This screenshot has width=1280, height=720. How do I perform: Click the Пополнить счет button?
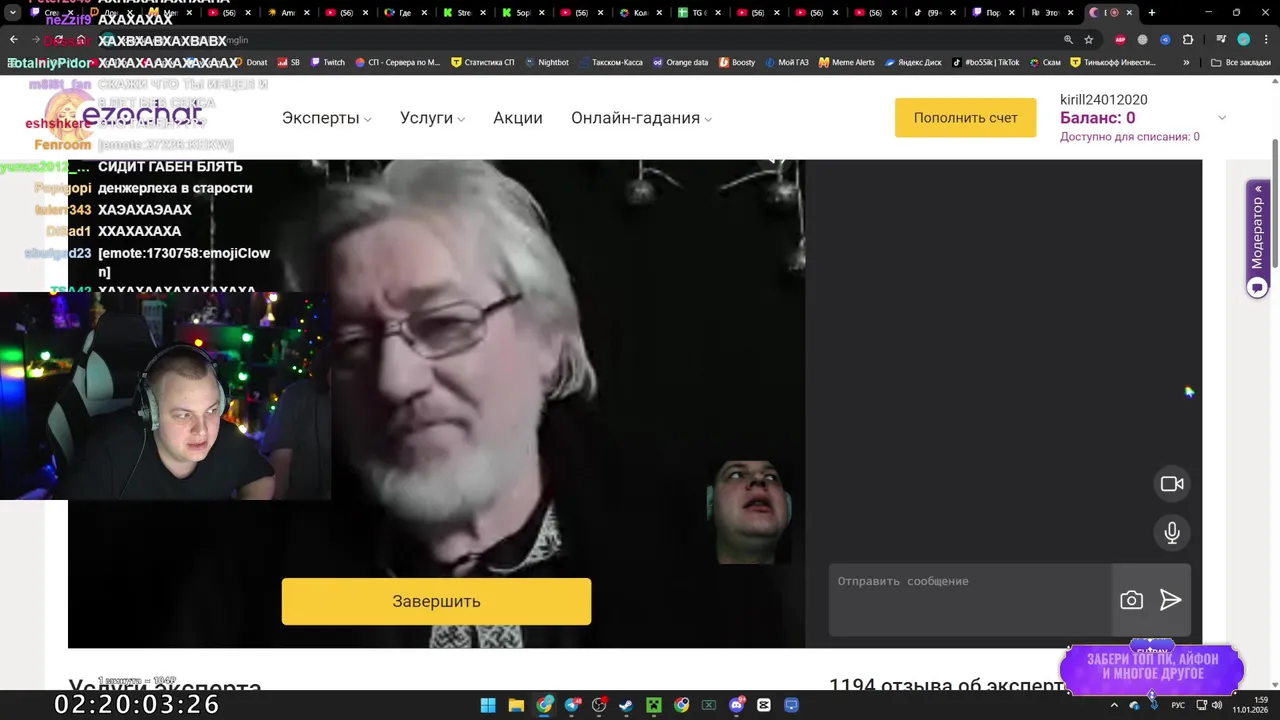point(965,117)
